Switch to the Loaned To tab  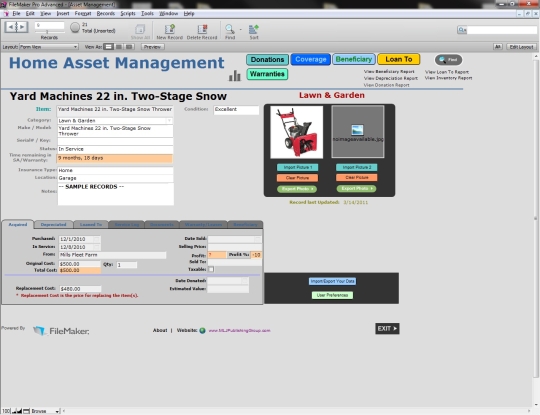click(x=91, y=225)
